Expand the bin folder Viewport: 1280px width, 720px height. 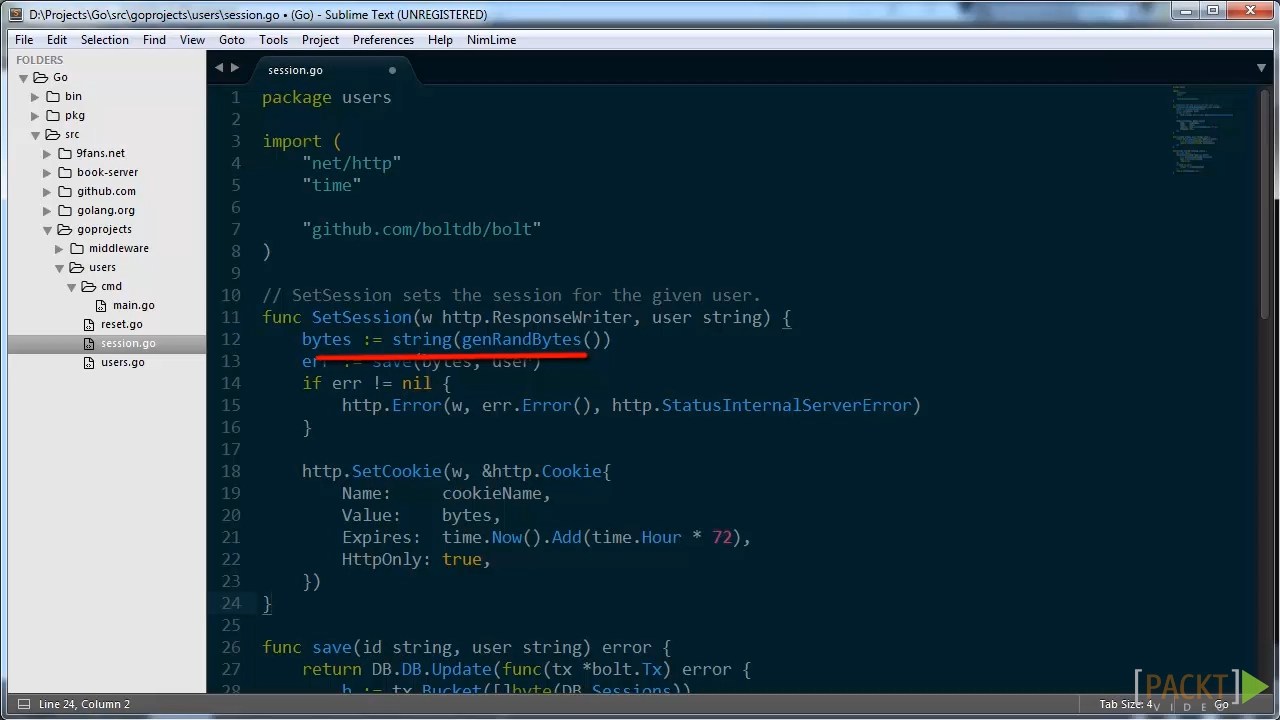(35, 97)
